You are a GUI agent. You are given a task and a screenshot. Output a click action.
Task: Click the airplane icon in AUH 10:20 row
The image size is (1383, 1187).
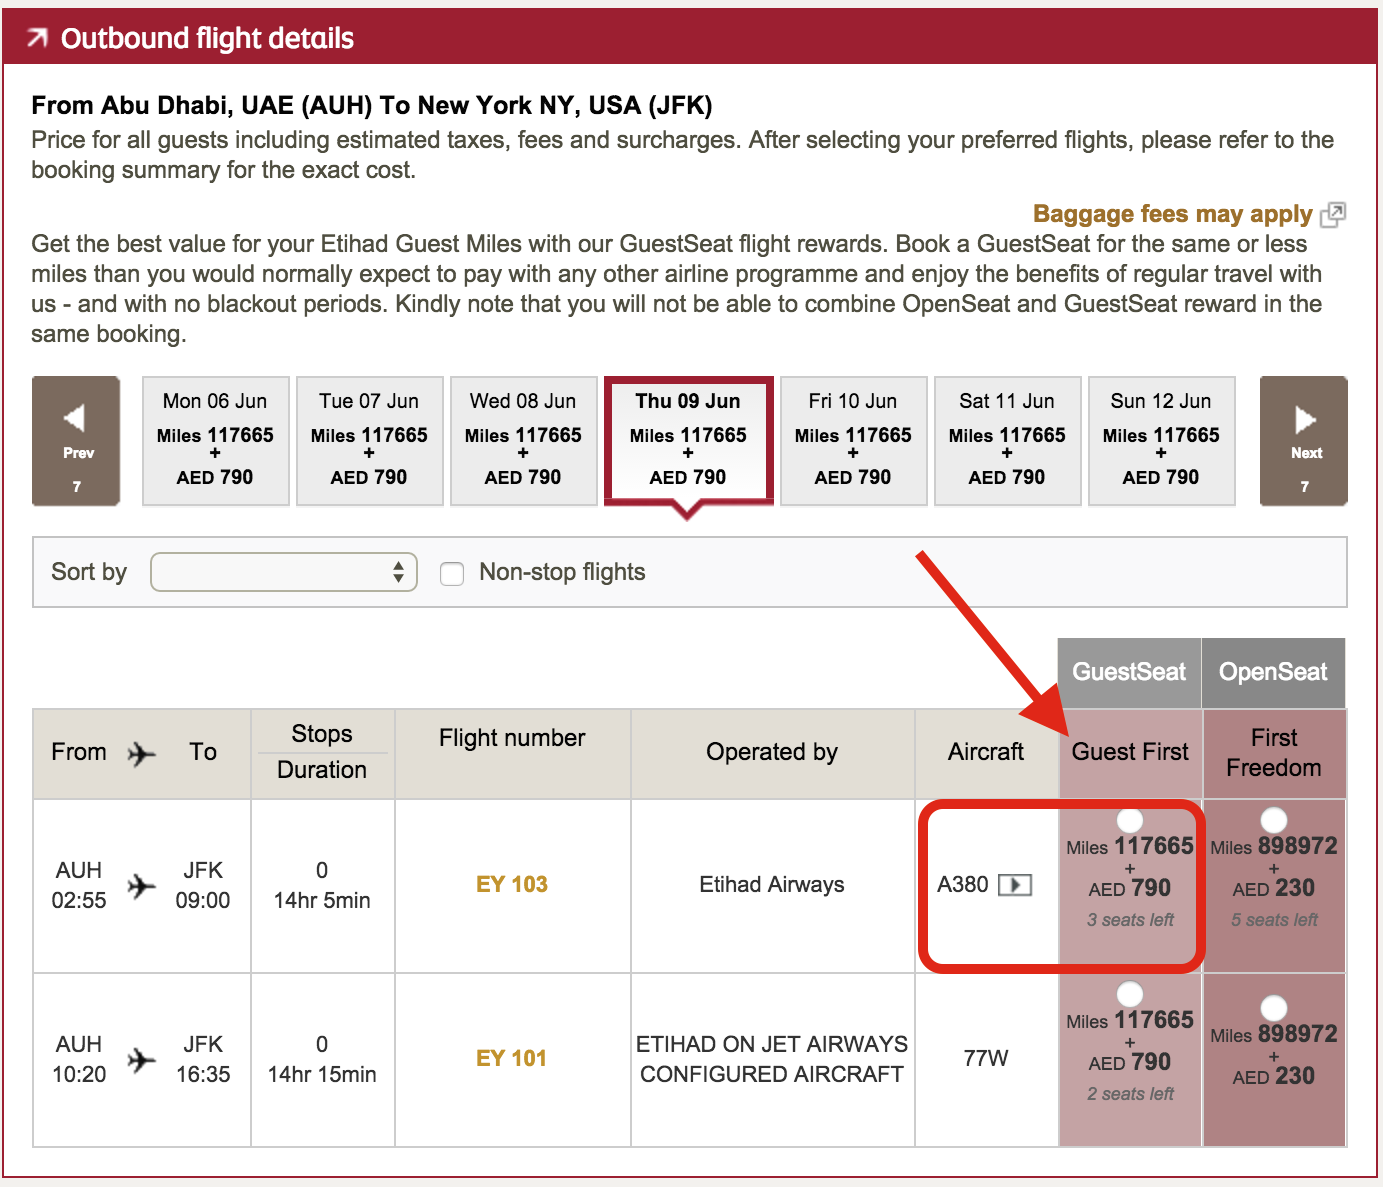click(142, 1060)
